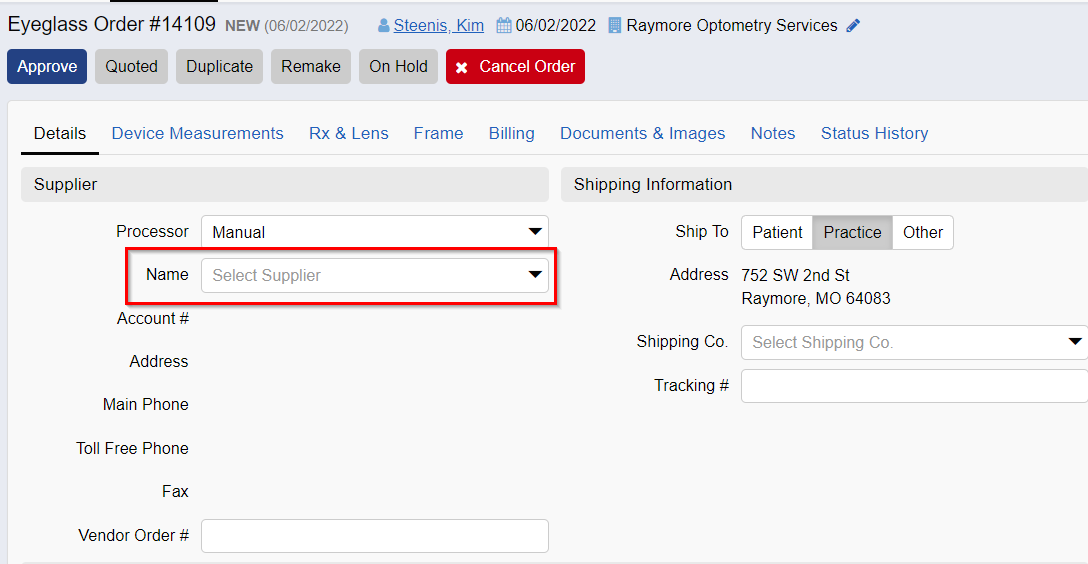Click the calendar icon next to 06/02/2022
This screenshot has width=1088, height=564.
coord(504,26)
